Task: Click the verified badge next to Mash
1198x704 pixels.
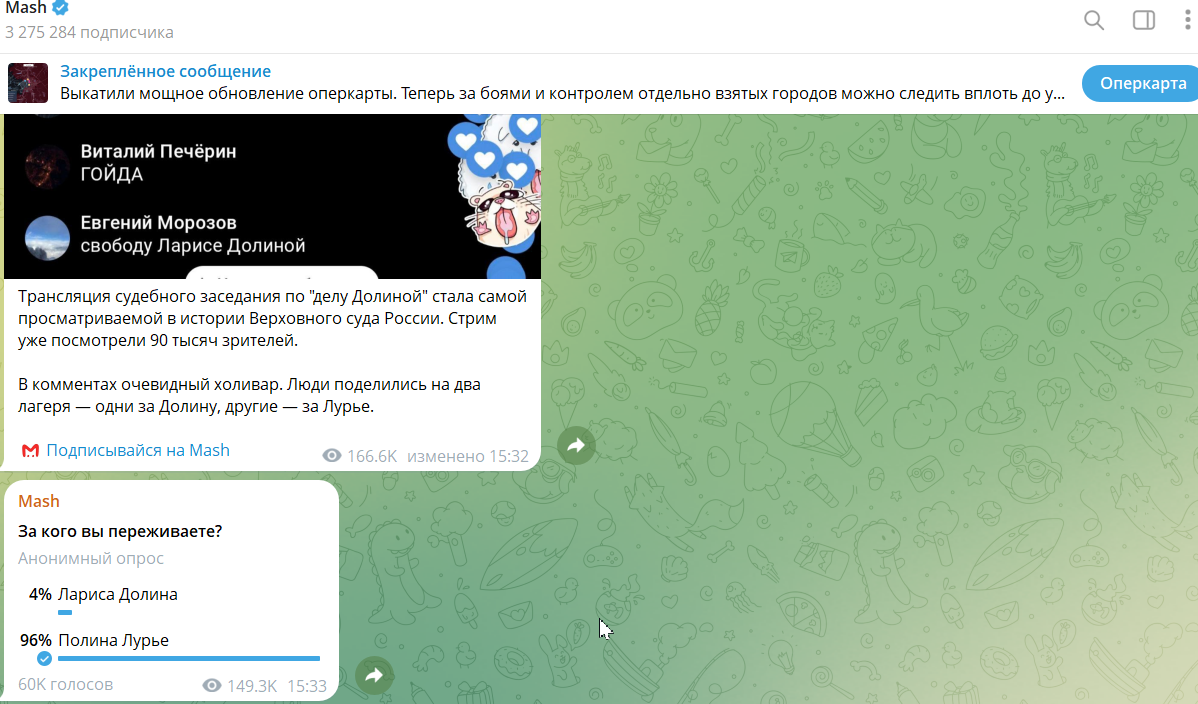Action: pos(61,9)
